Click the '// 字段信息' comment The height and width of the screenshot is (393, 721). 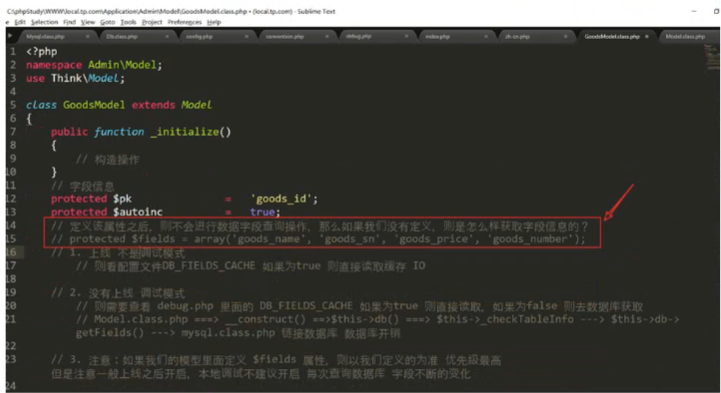pyautogui.click(x=83, y=186)
